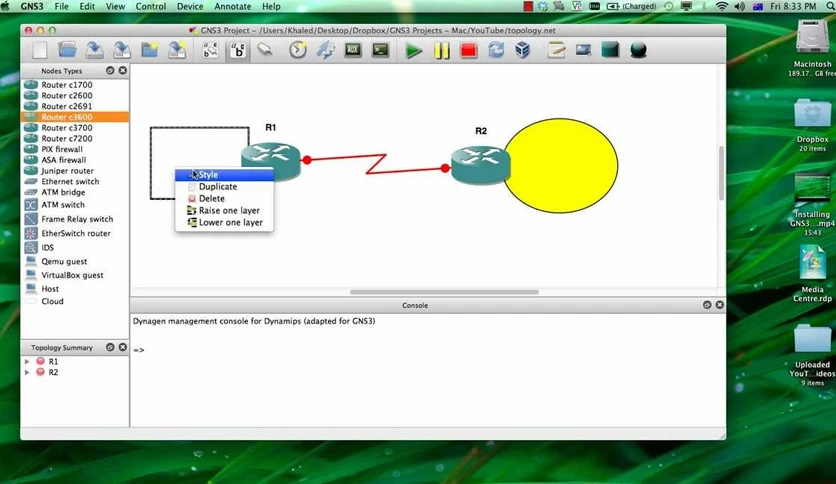Close the Topology Summary panel
The image size is (836, 484).
click(123, 347)
